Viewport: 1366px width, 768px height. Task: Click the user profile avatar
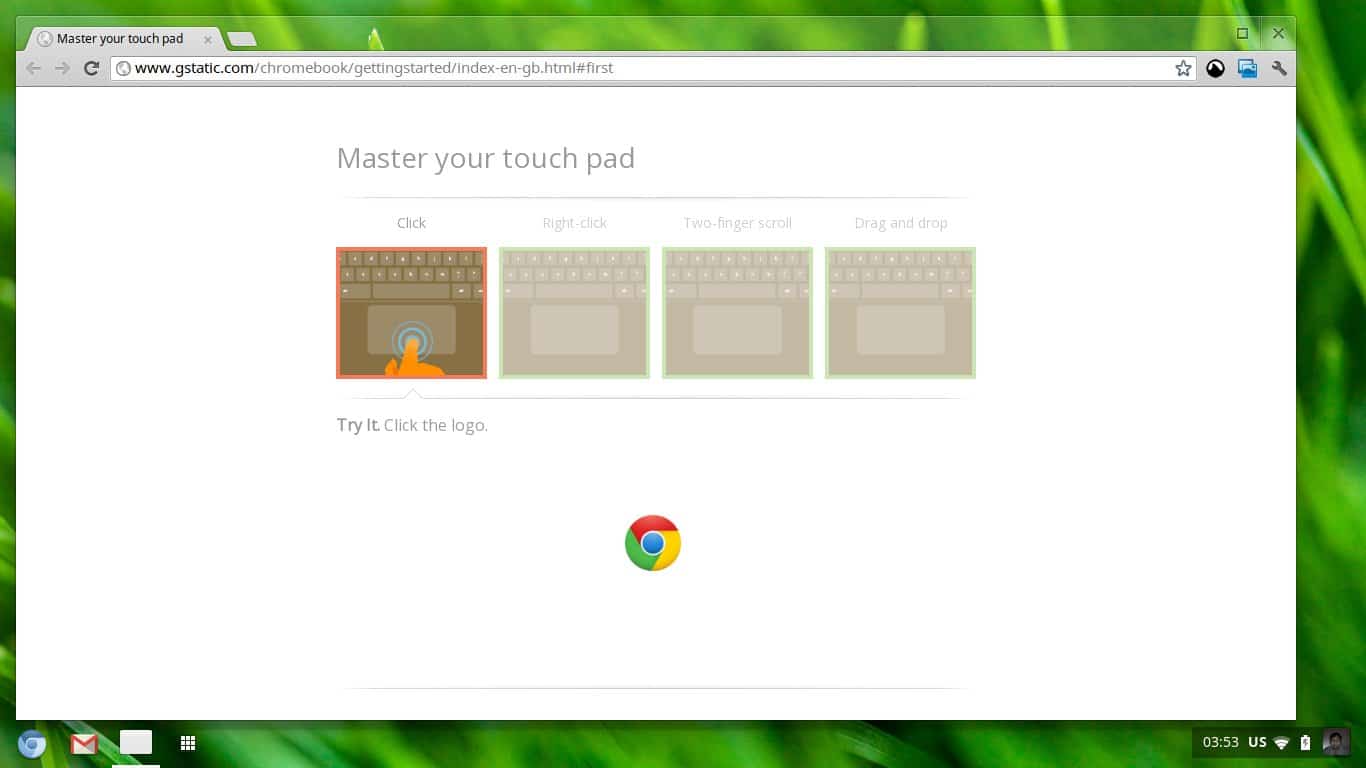pyautogui.click(x=1335, y=742)
